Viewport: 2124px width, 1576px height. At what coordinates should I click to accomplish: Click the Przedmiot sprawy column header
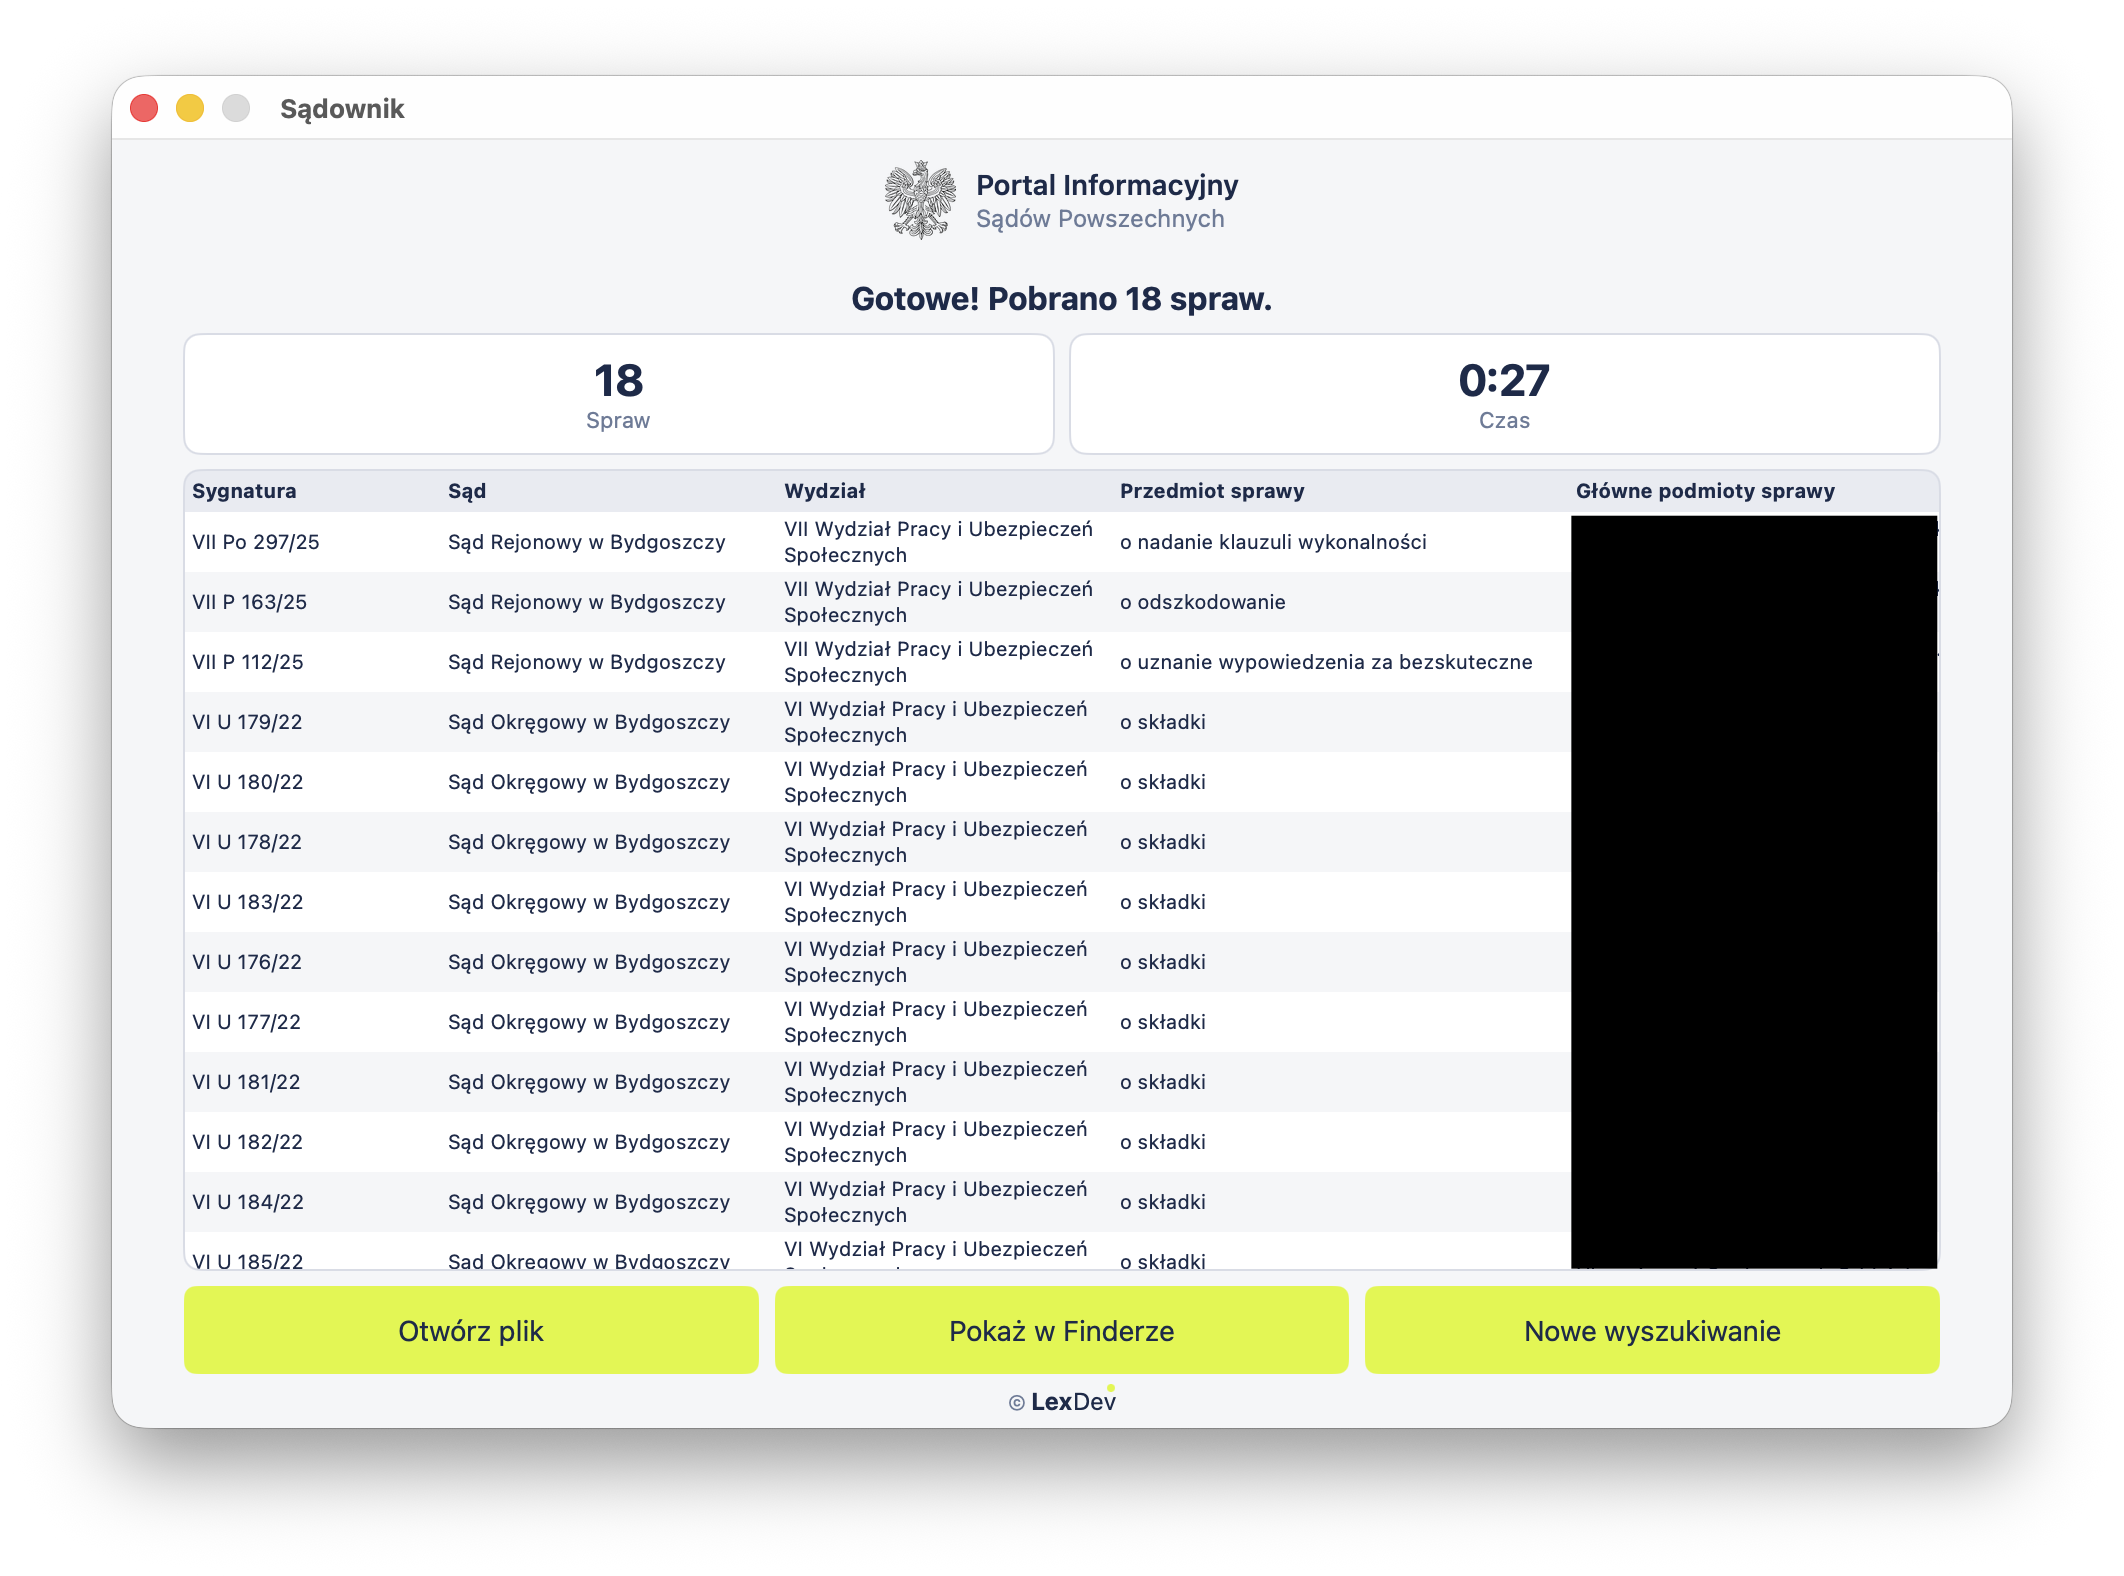tap(1212, 491)
